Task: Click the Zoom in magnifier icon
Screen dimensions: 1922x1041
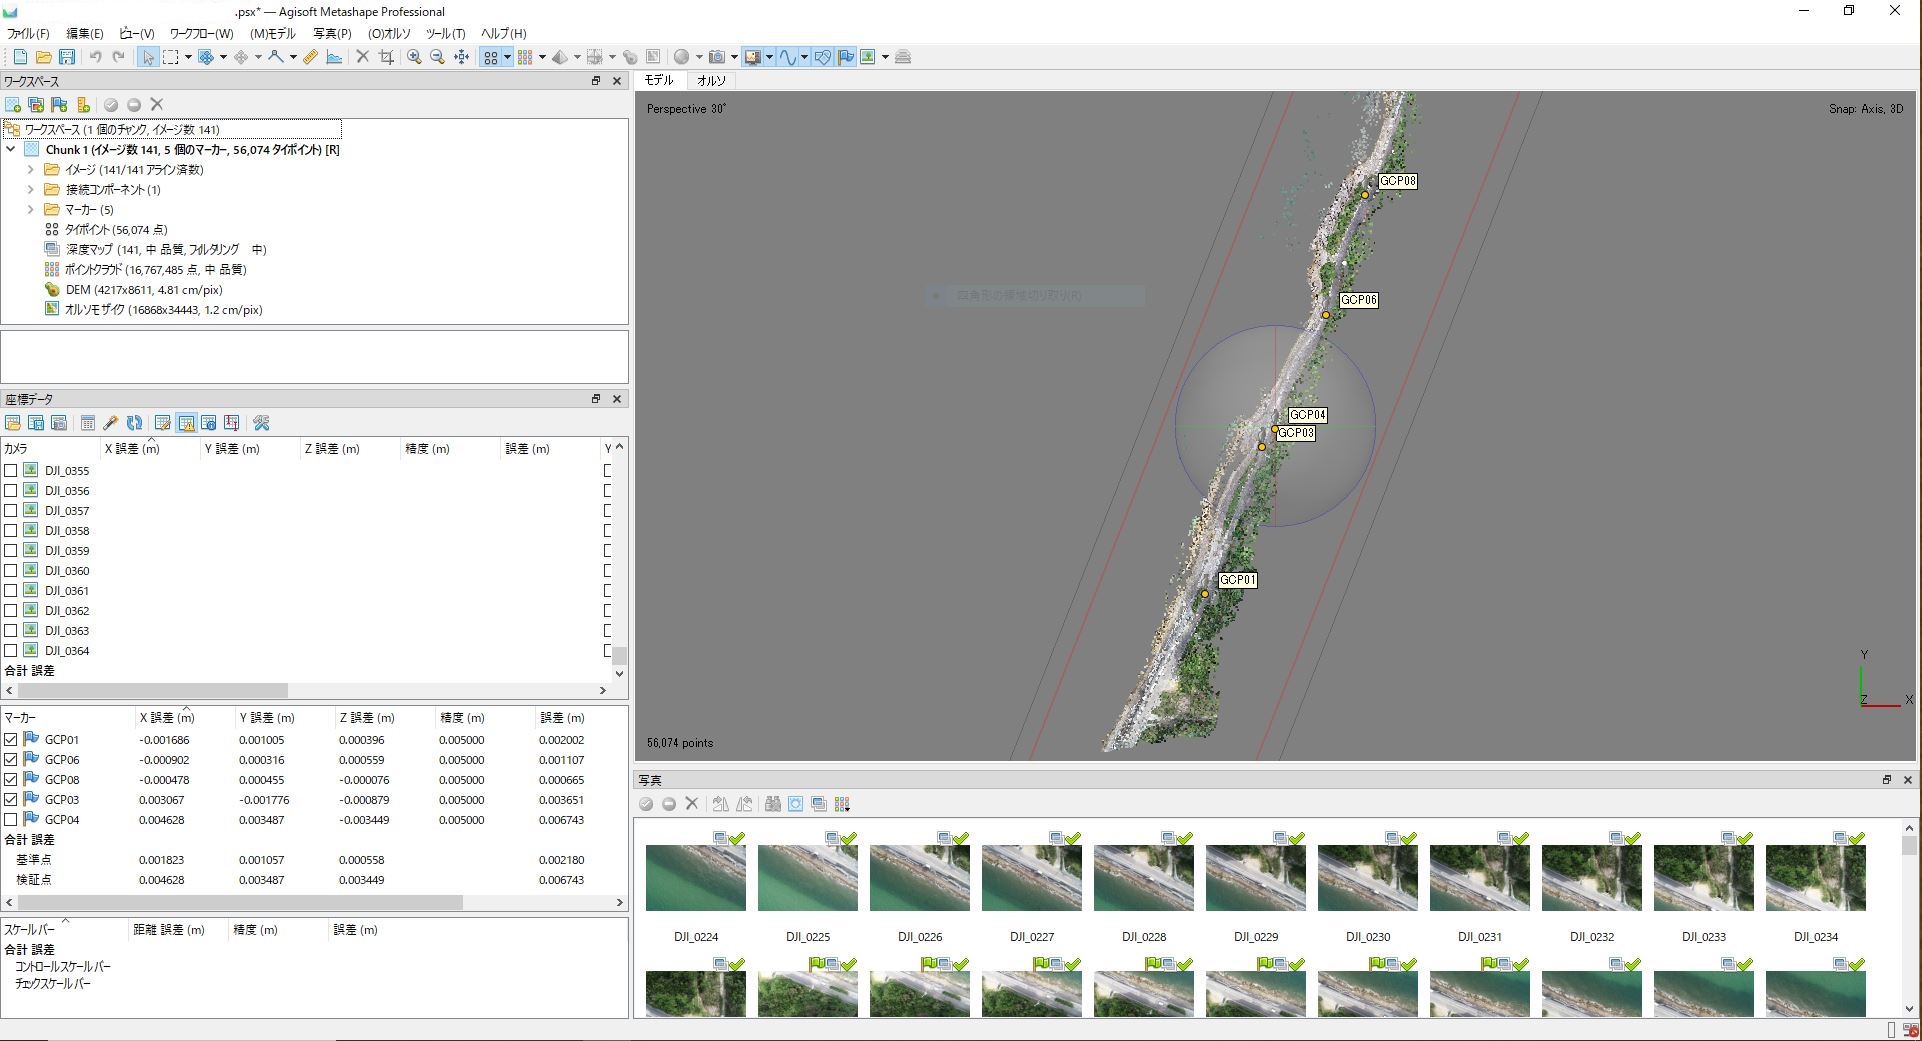Action: click(x=414, y=57)
